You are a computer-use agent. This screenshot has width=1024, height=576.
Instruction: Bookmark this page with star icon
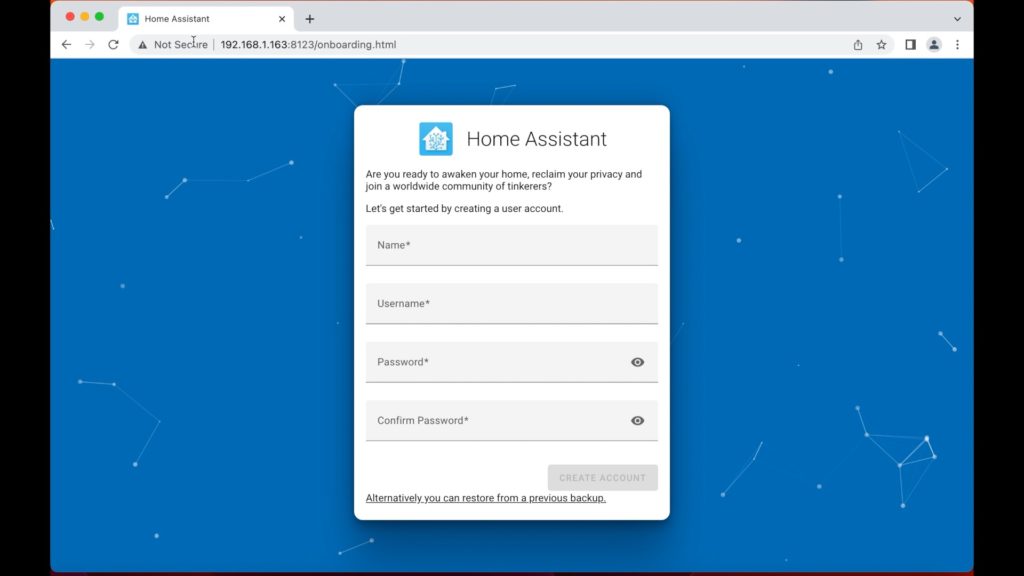pyautogui.click(x=882, y=44)
